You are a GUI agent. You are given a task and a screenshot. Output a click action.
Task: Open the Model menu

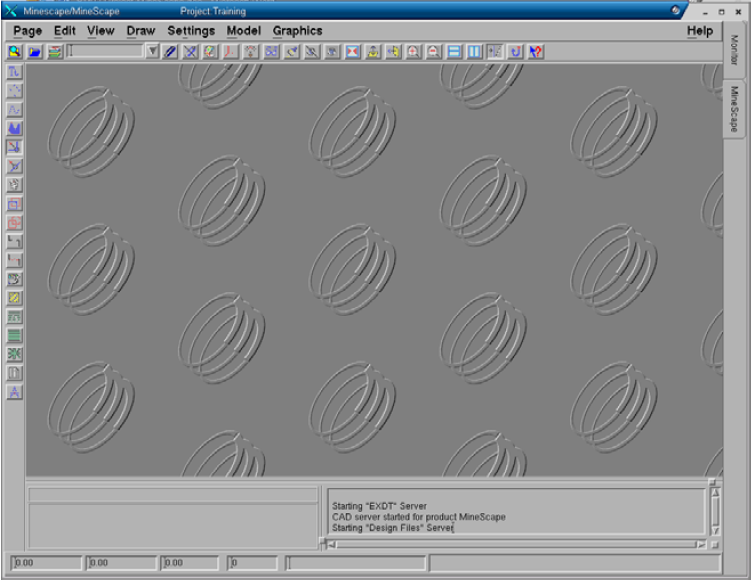(x=244, y=31)
